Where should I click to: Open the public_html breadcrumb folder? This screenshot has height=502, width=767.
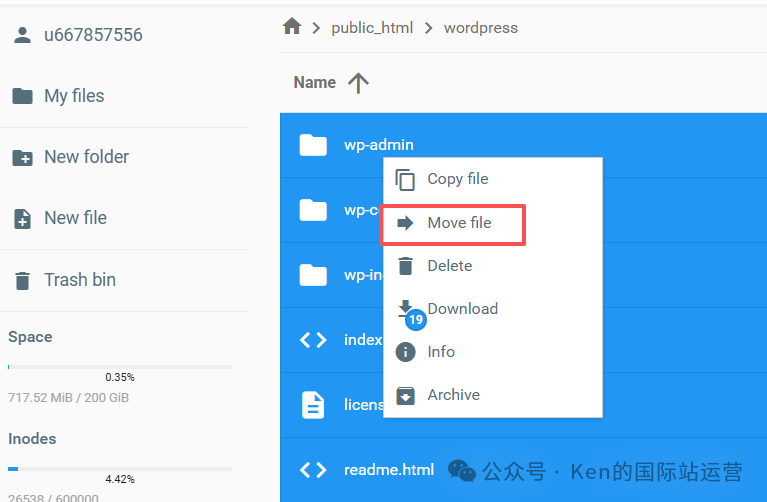click(372, 28)
